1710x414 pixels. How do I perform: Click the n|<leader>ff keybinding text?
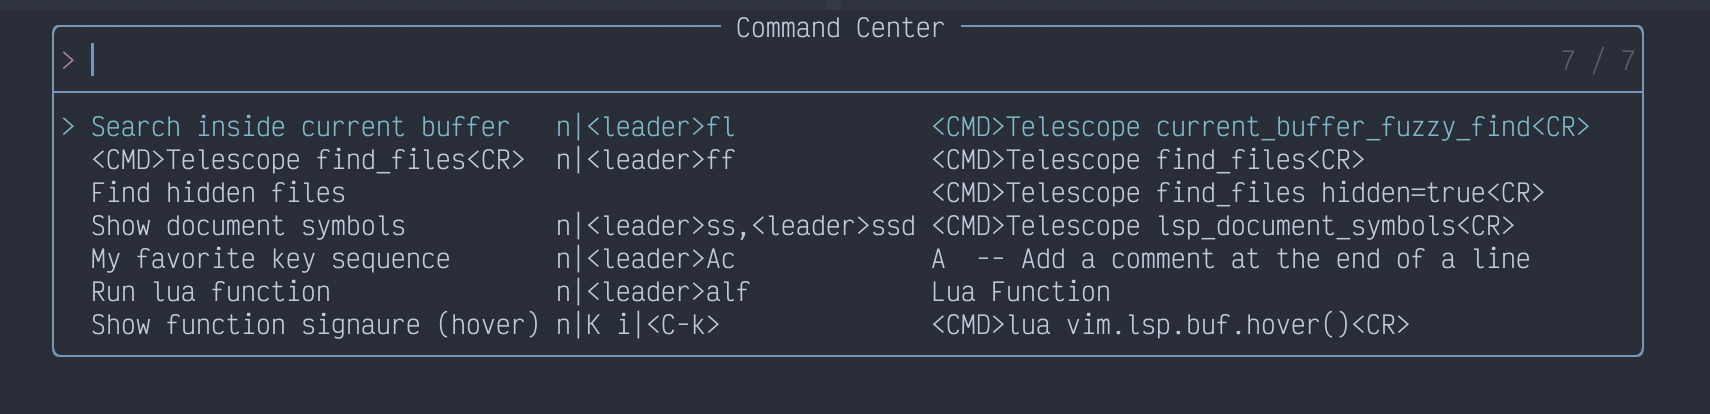point(646,160)
